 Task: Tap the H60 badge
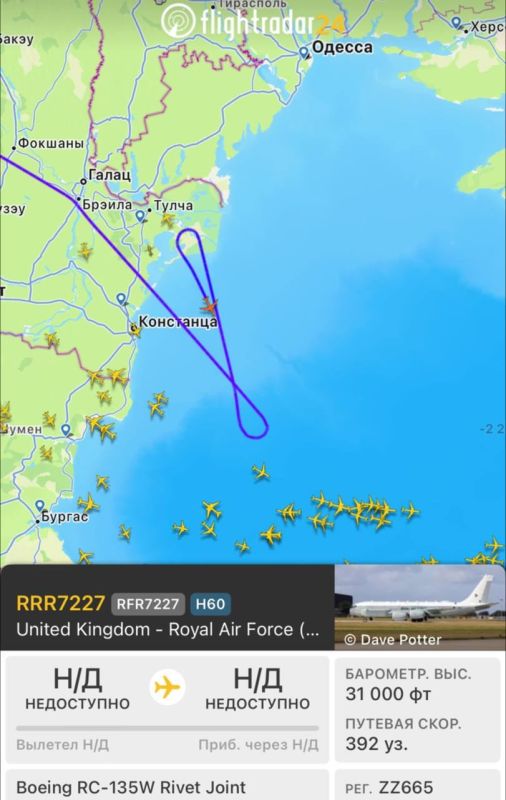tap(211, 604)
